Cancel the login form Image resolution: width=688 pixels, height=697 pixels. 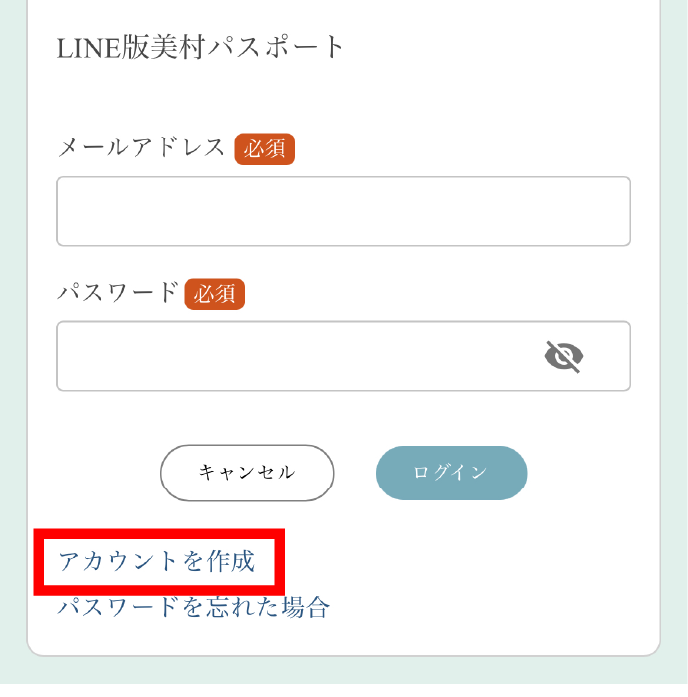(247, 473)
